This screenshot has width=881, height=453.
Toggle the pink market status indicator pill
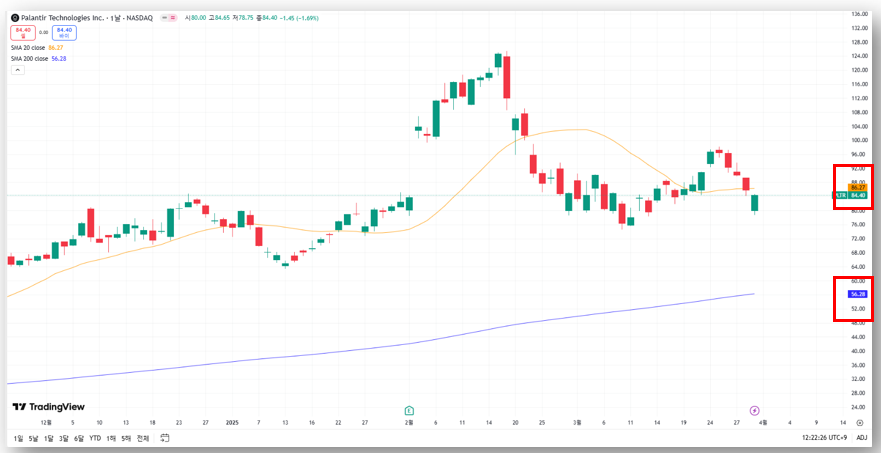[x=169, y=18]
